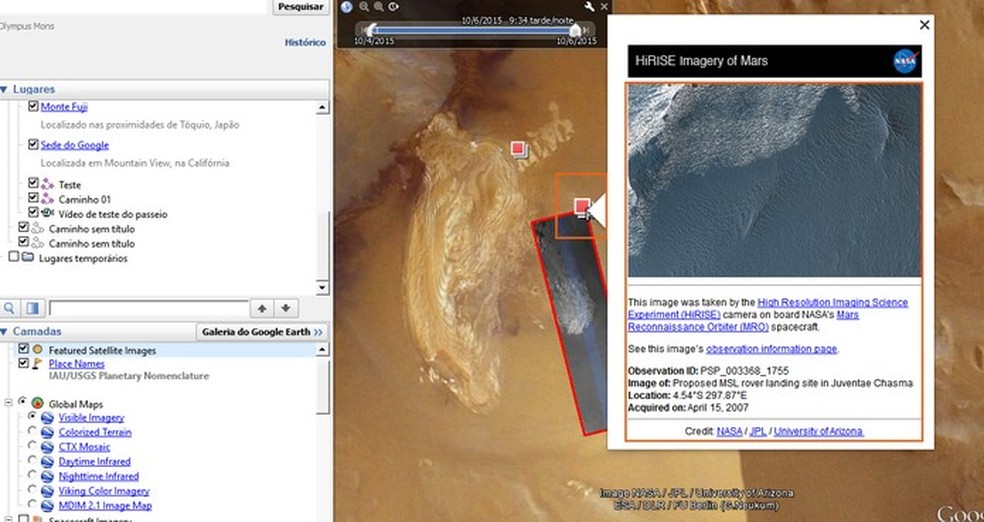984x522 pixels.
Task: Toggle the Teste checkbox
Action: (x=33, y=183)
